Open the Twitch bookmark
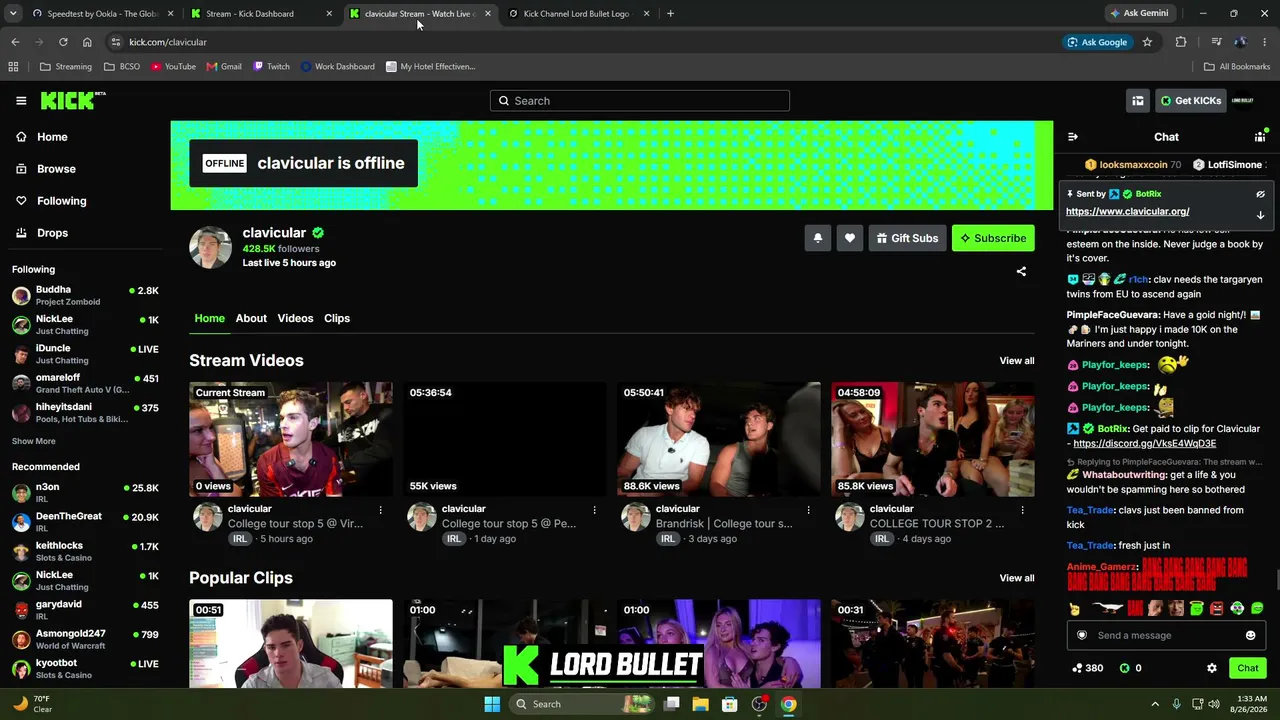This screenshot has width=1280, height=720. point(271,67)
